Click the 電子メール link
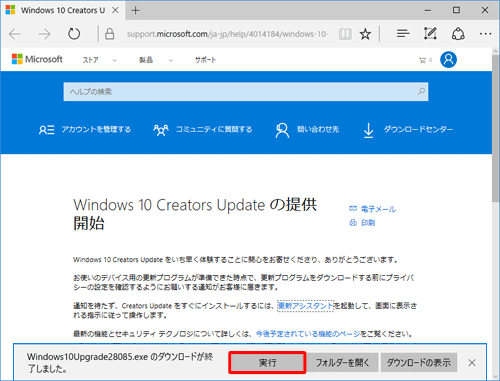 click(378, 209)
